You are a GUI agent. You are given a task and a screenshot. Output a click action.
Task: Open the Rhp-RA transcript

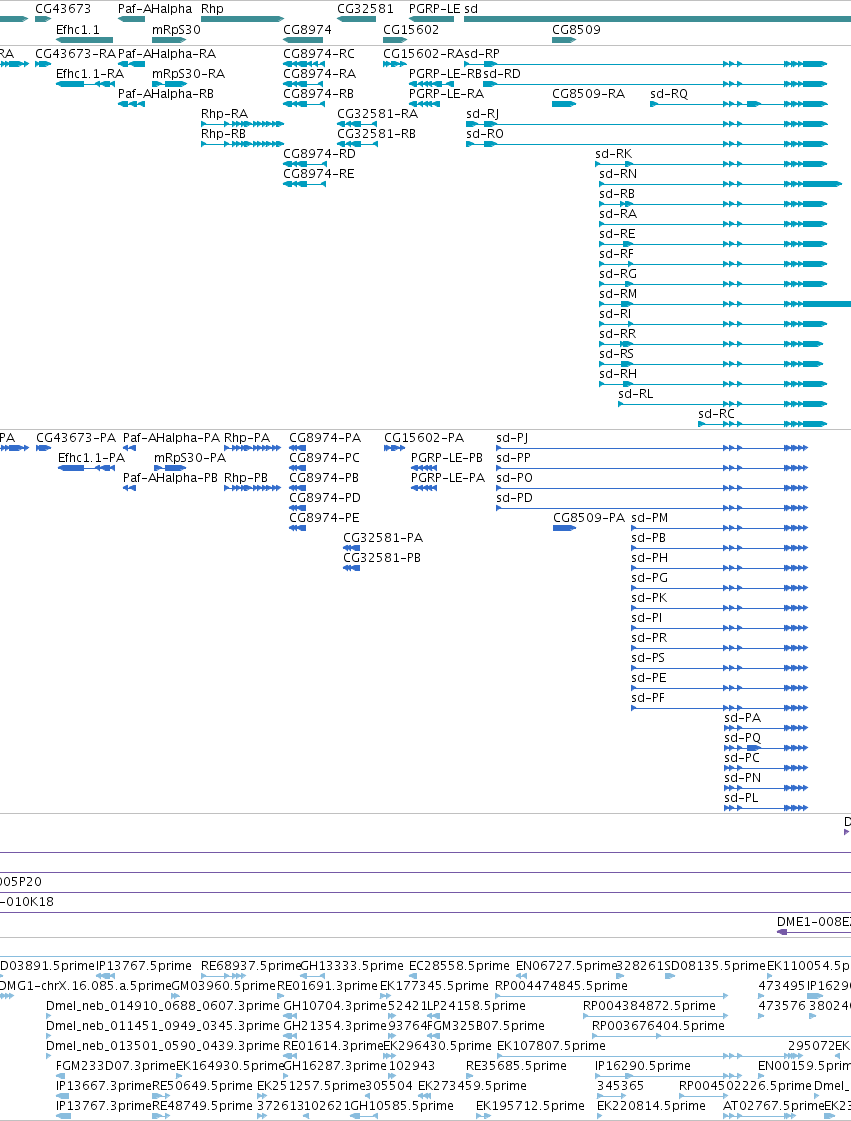[242, 124]
